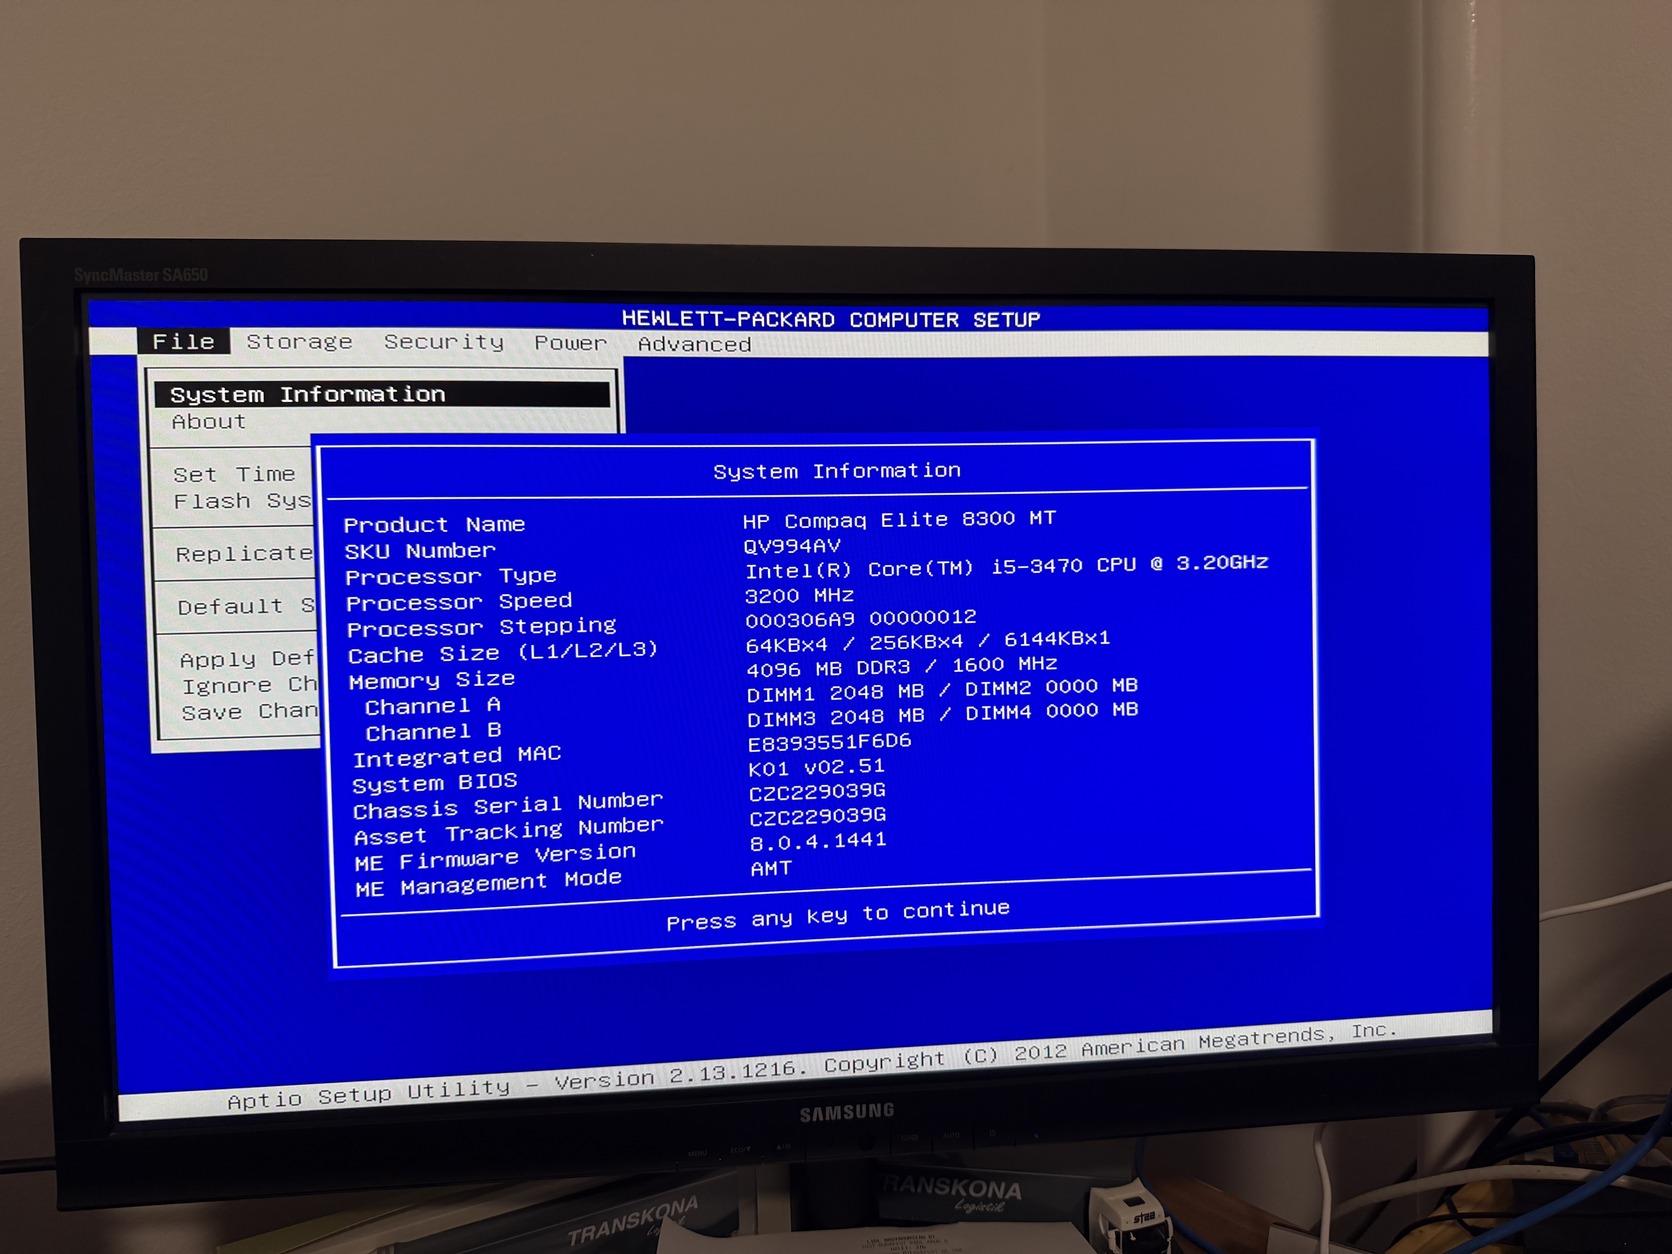Viewport: 1672px width, 1254px height.
Task: Click the ME Management Mode label
Action: (x=489, y=884)
